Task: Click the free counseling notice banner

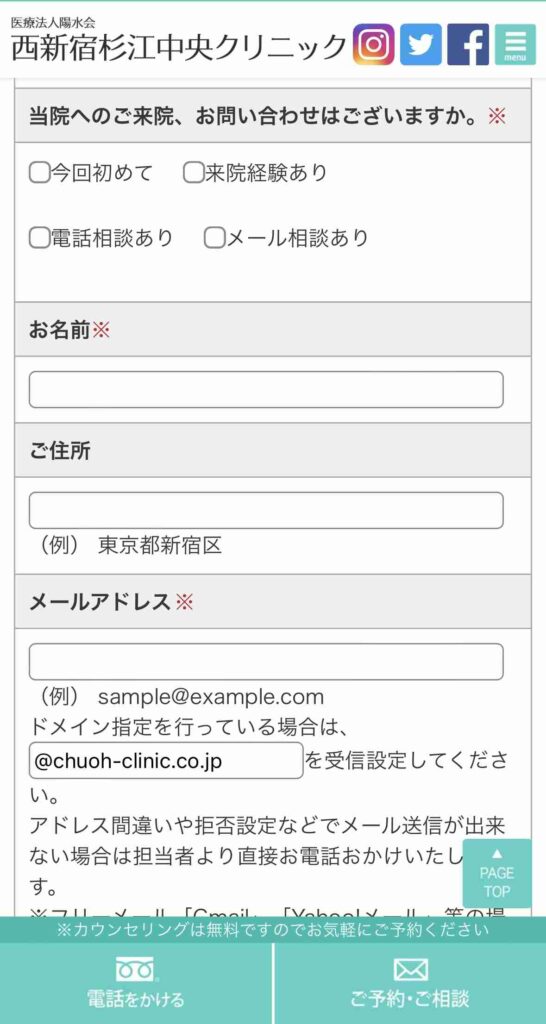Action: click(x=273, y=929)
